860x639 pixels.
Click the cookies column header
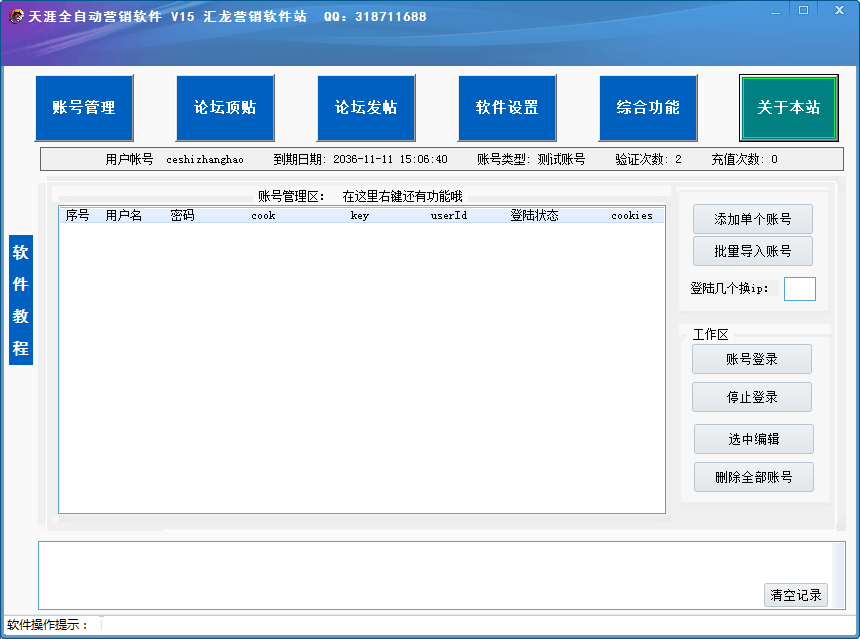(631, 215)
